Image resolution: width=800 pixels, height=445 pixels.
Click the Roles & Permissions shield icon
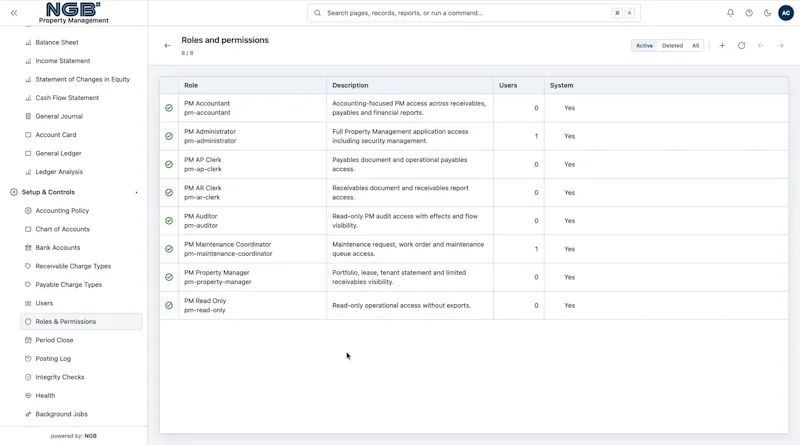[x=28, y=322]
